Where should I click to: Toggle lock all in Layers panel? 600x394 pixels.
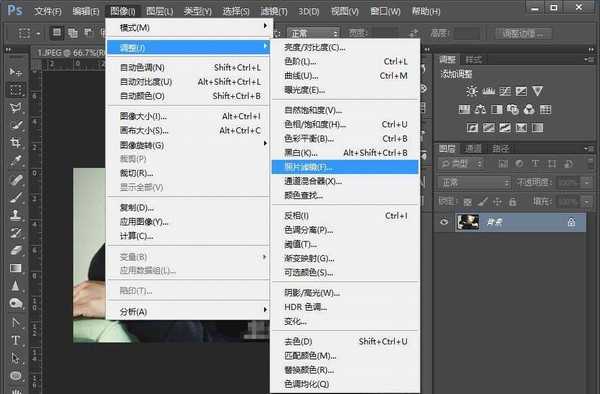pyautogui.click(x=513, y=202)
